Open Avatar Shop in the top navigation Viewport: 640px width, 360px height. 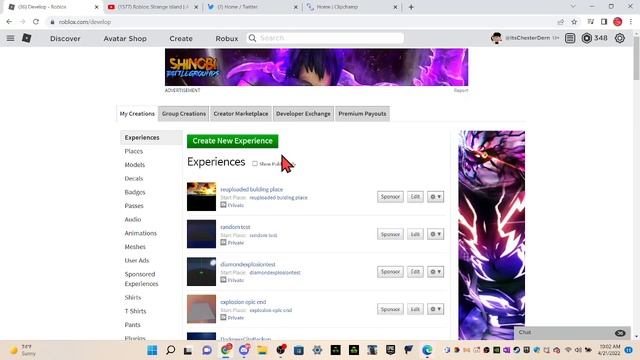pos(125,38)
